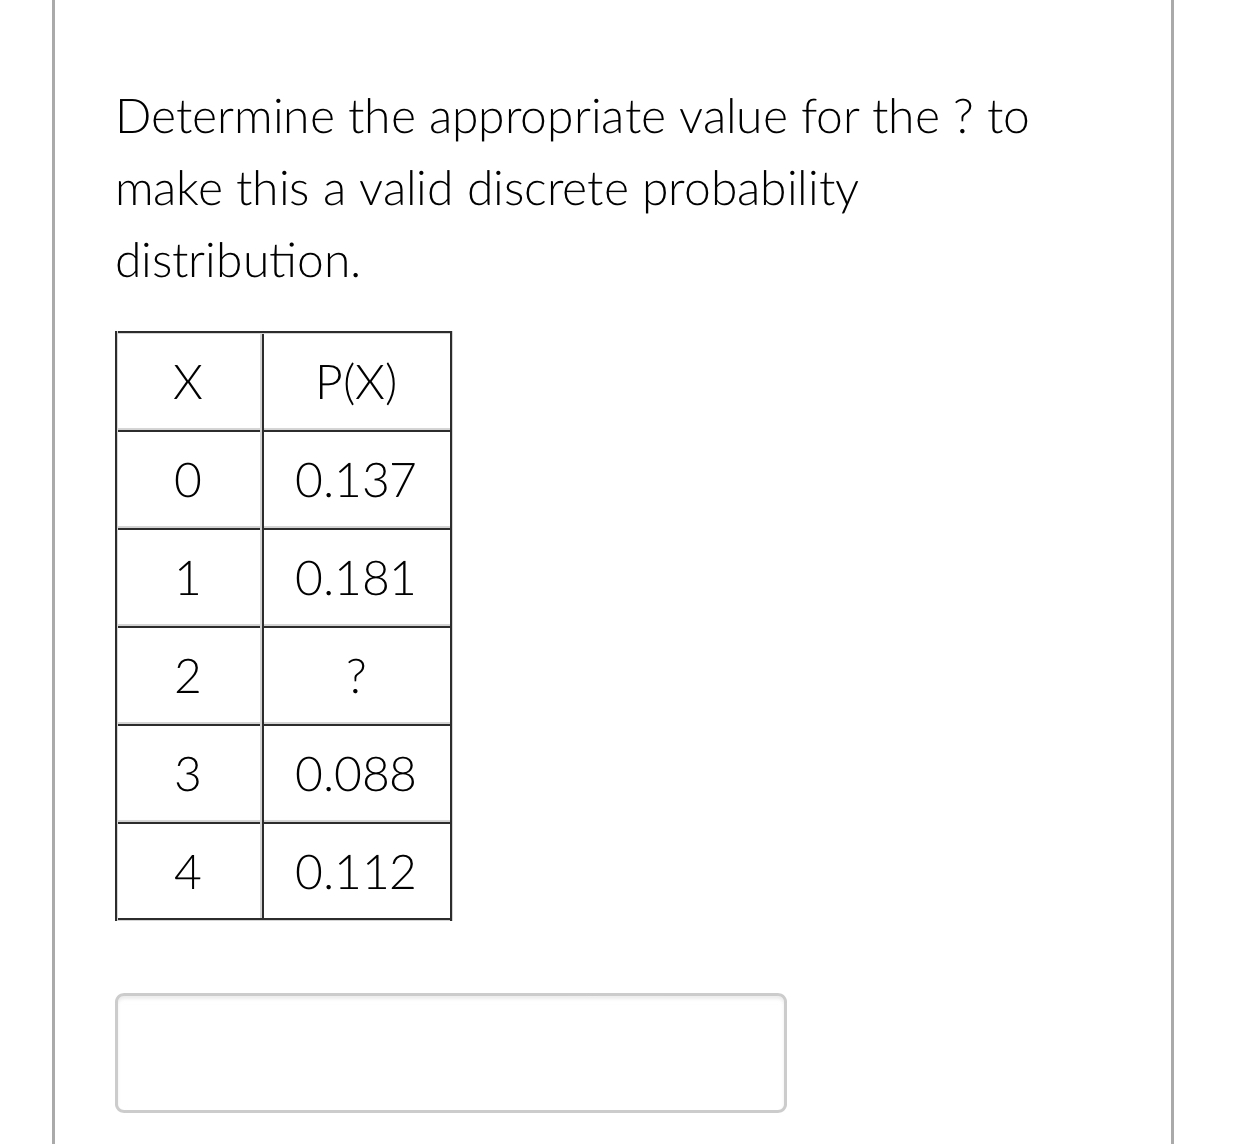1257x1144 pixels.
Task: Click inside the empty answer box
Action: 450,1051
